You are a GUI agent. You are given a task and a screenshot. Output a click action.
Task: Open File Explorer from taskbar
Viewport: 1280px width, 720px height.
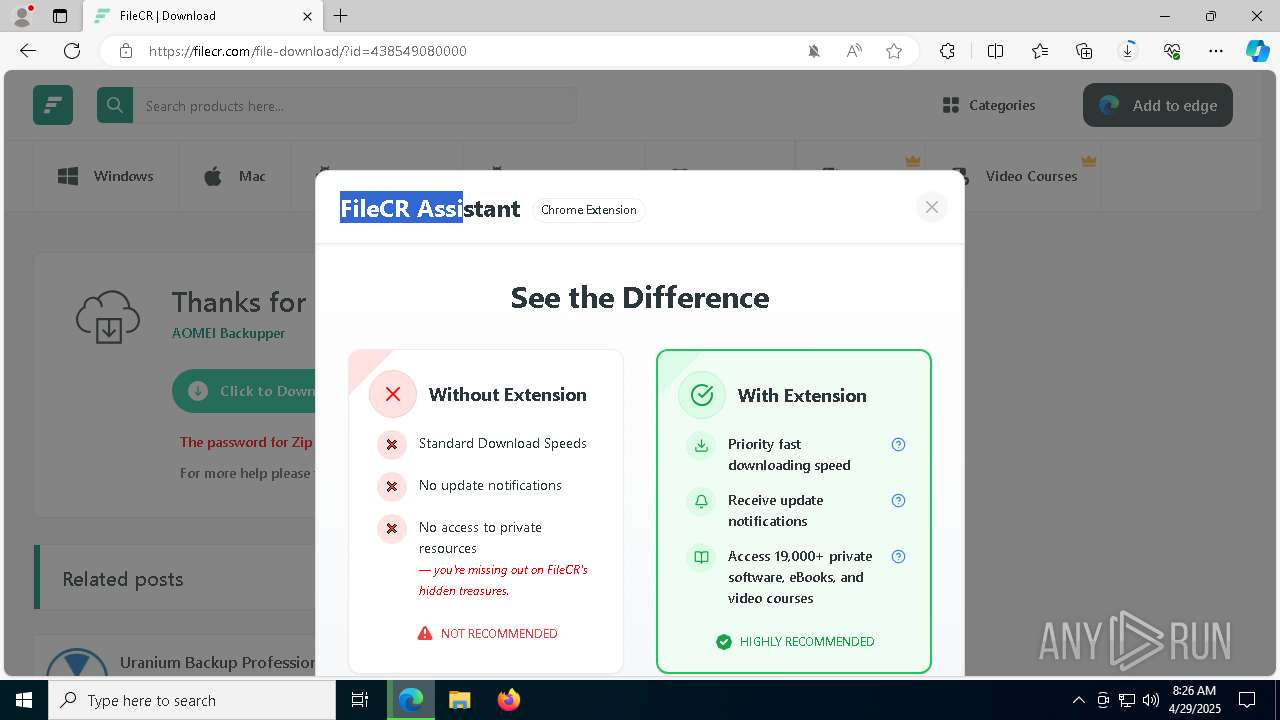(459, 700)
